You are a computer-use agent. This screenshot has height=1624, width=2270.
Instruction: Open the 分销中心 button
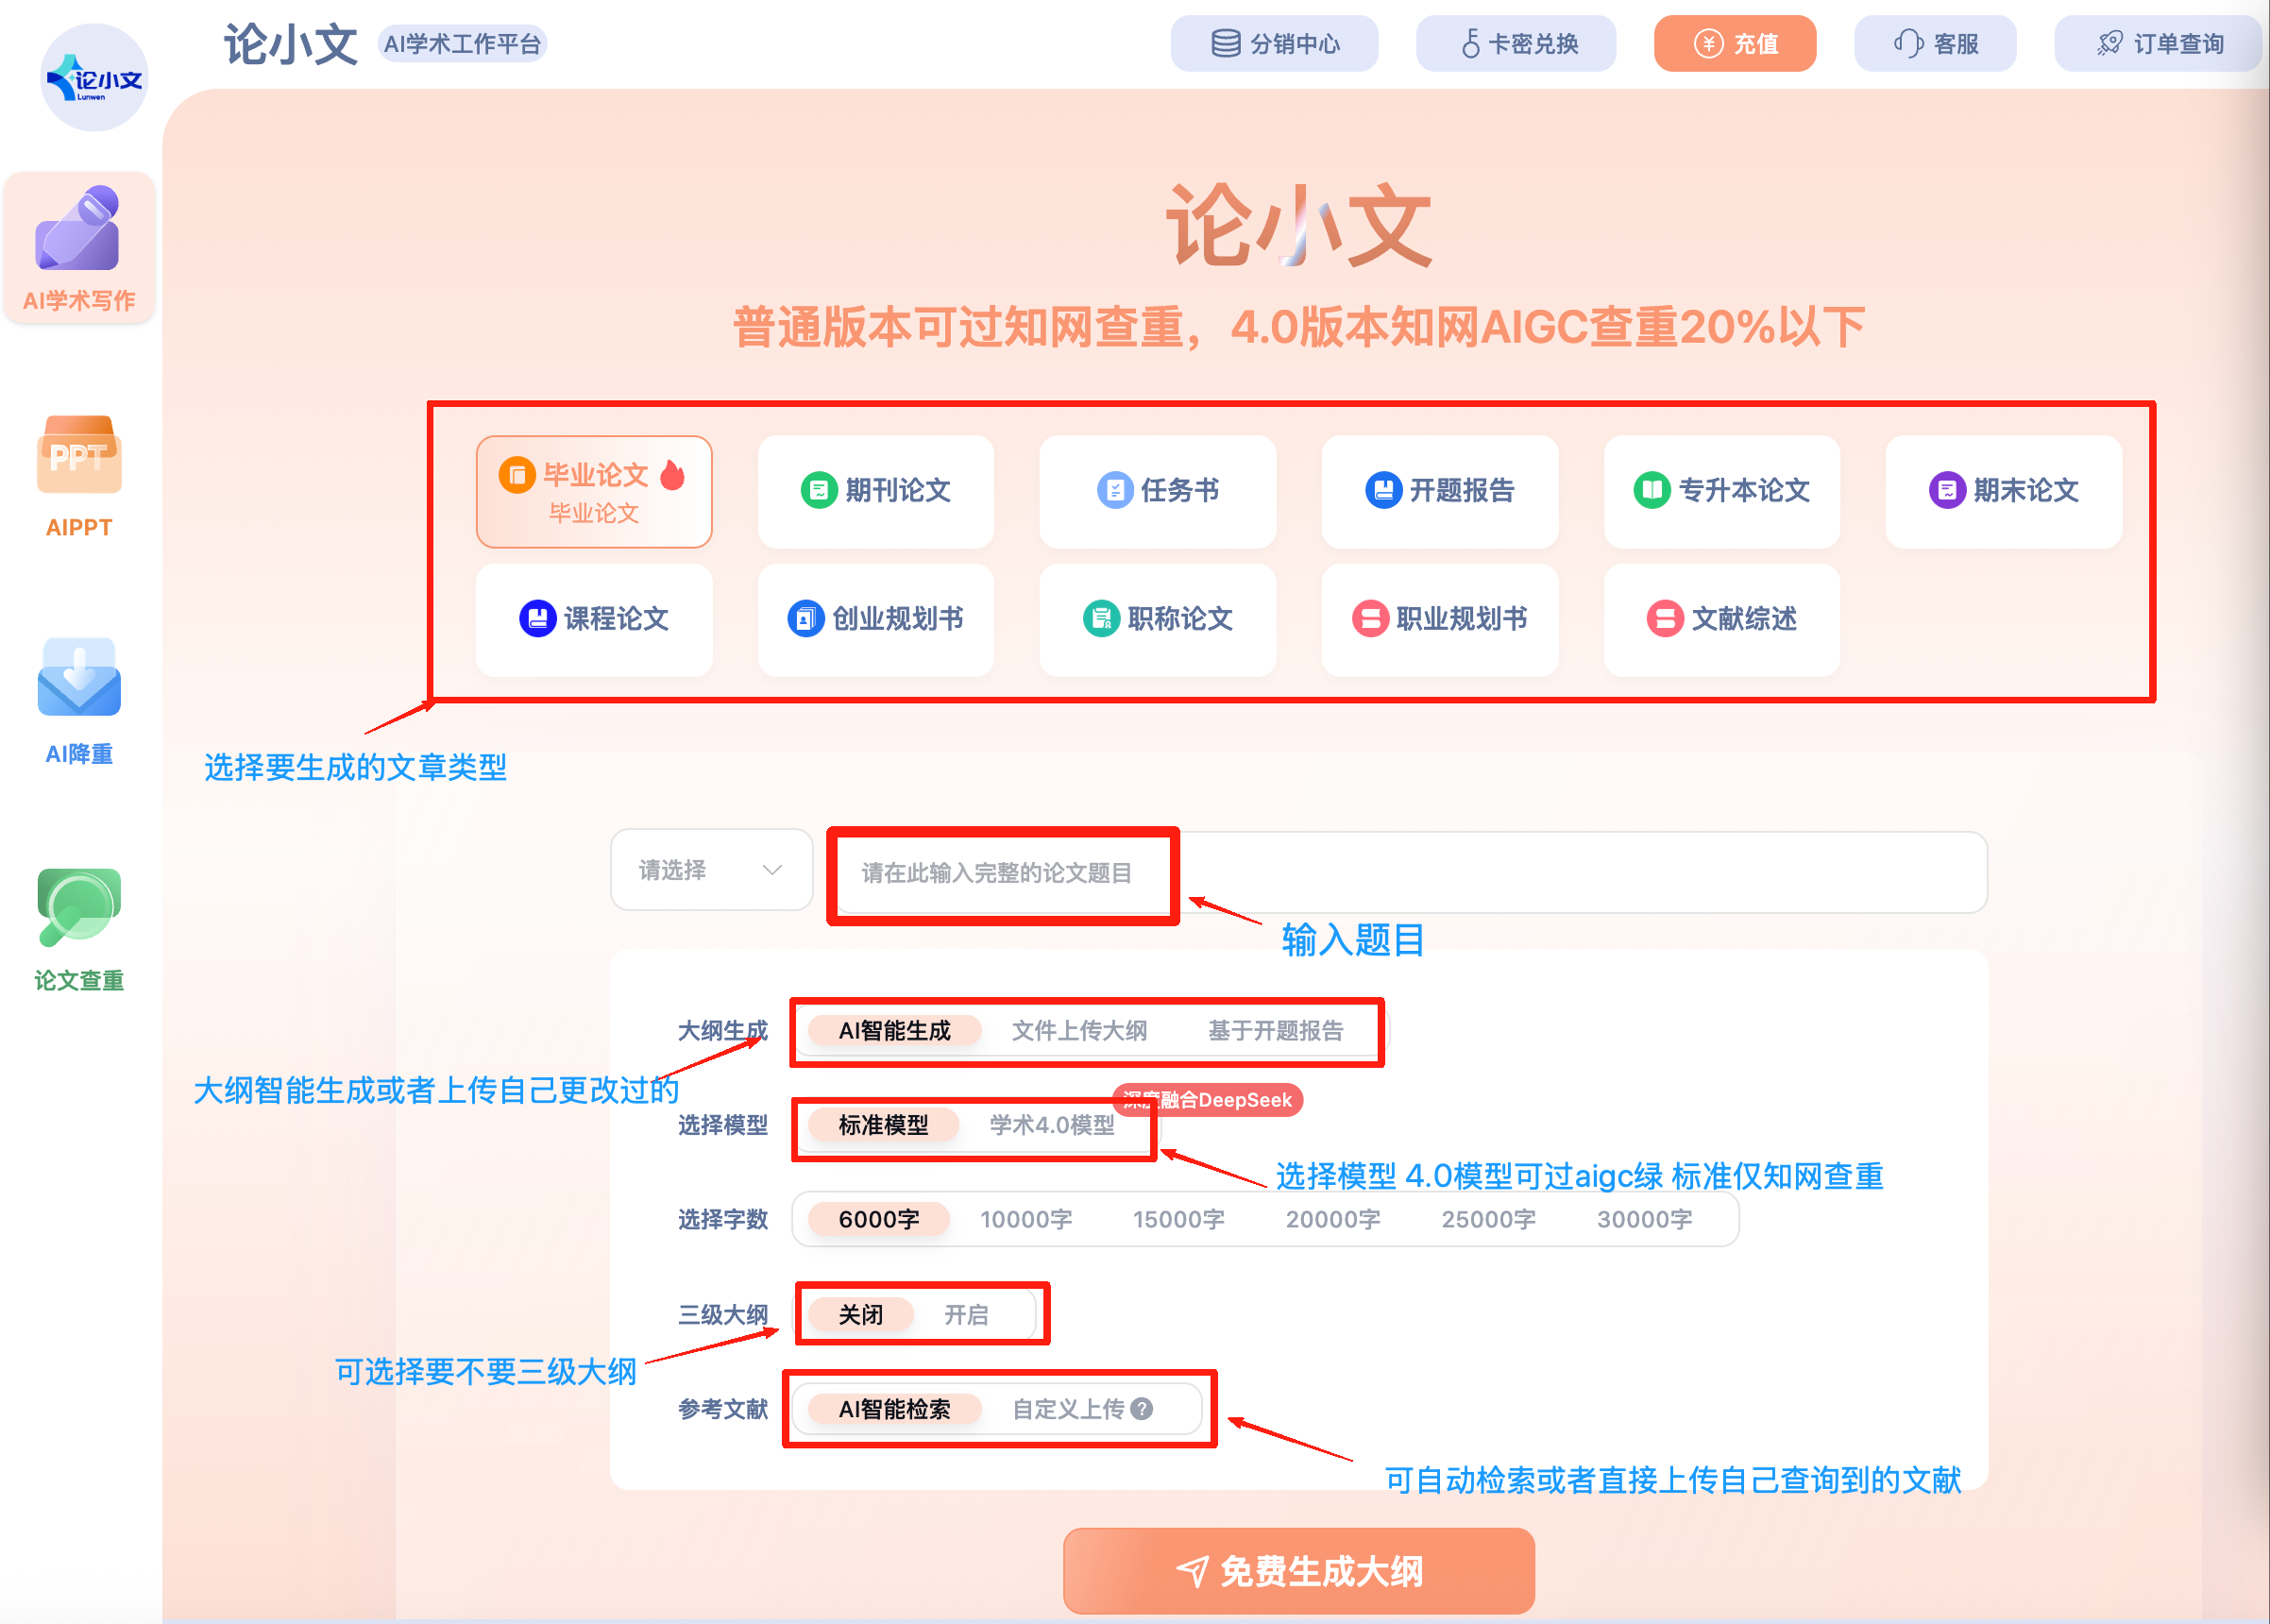1275,44
